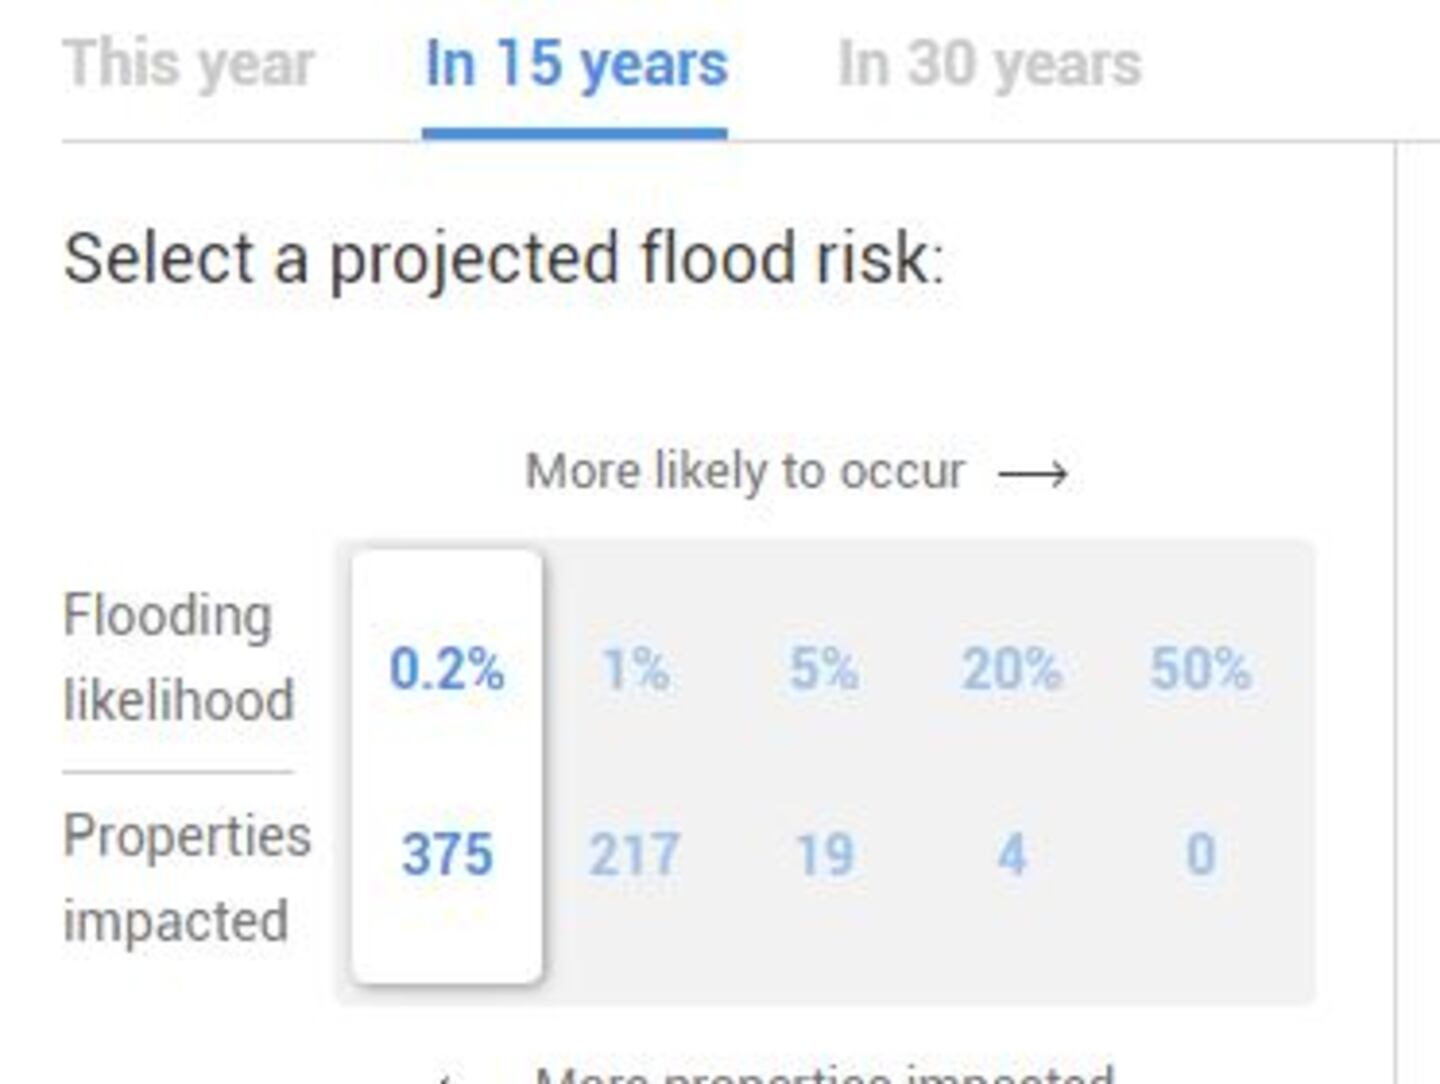1440x1084 pixels.
Task: Switch to the This year tab
Action: click(x=188, y=65)
